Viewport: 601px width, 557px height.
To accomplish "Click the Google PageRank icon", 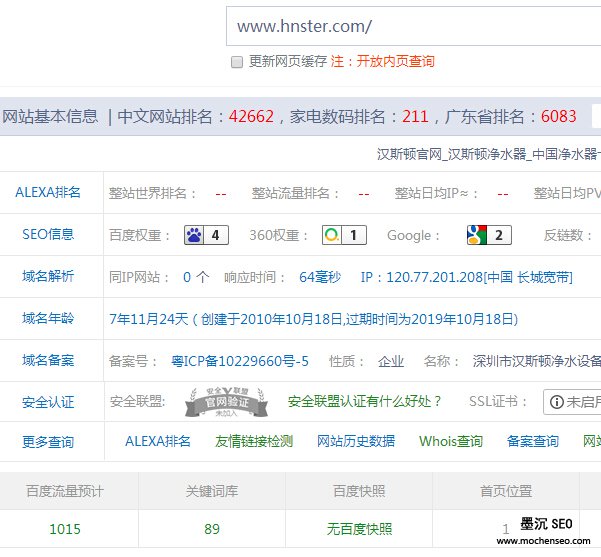I will coord(476,235).
